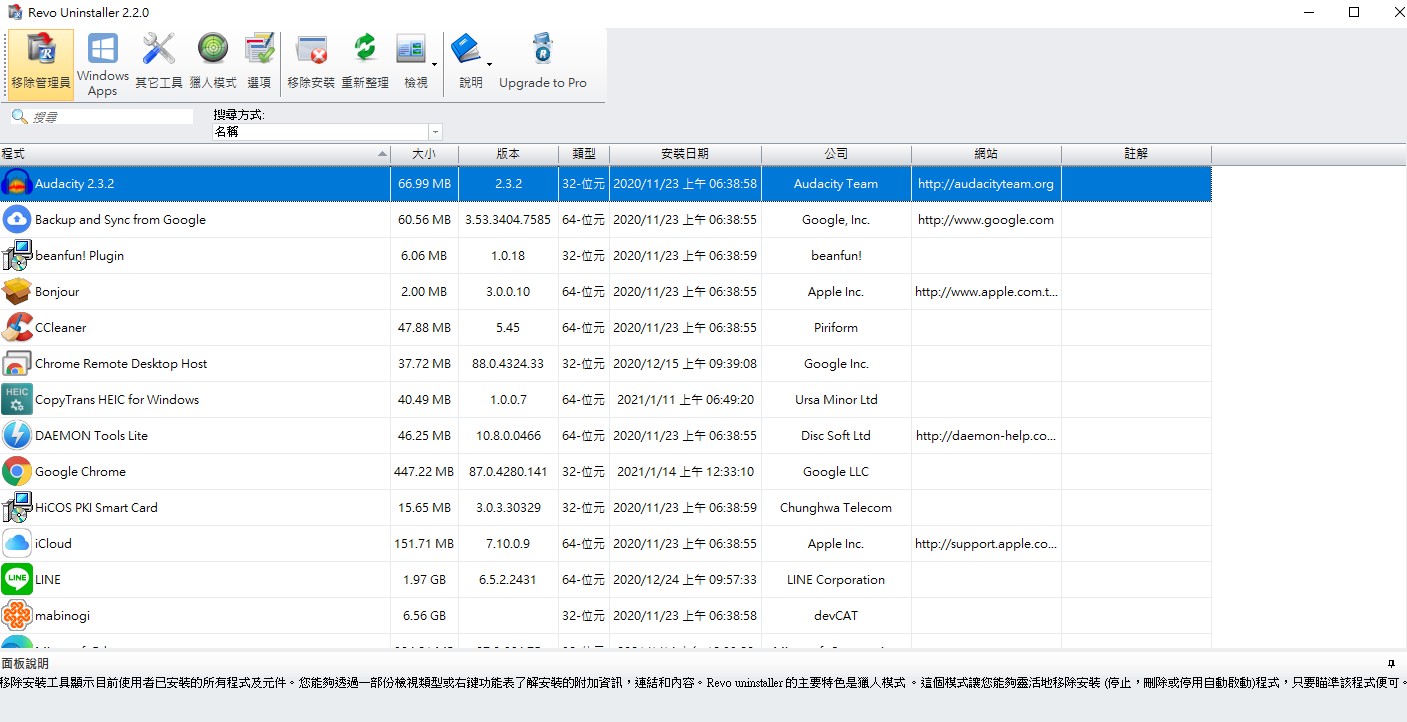Click Ursa Minor Ltd company cell

point(836,400)
